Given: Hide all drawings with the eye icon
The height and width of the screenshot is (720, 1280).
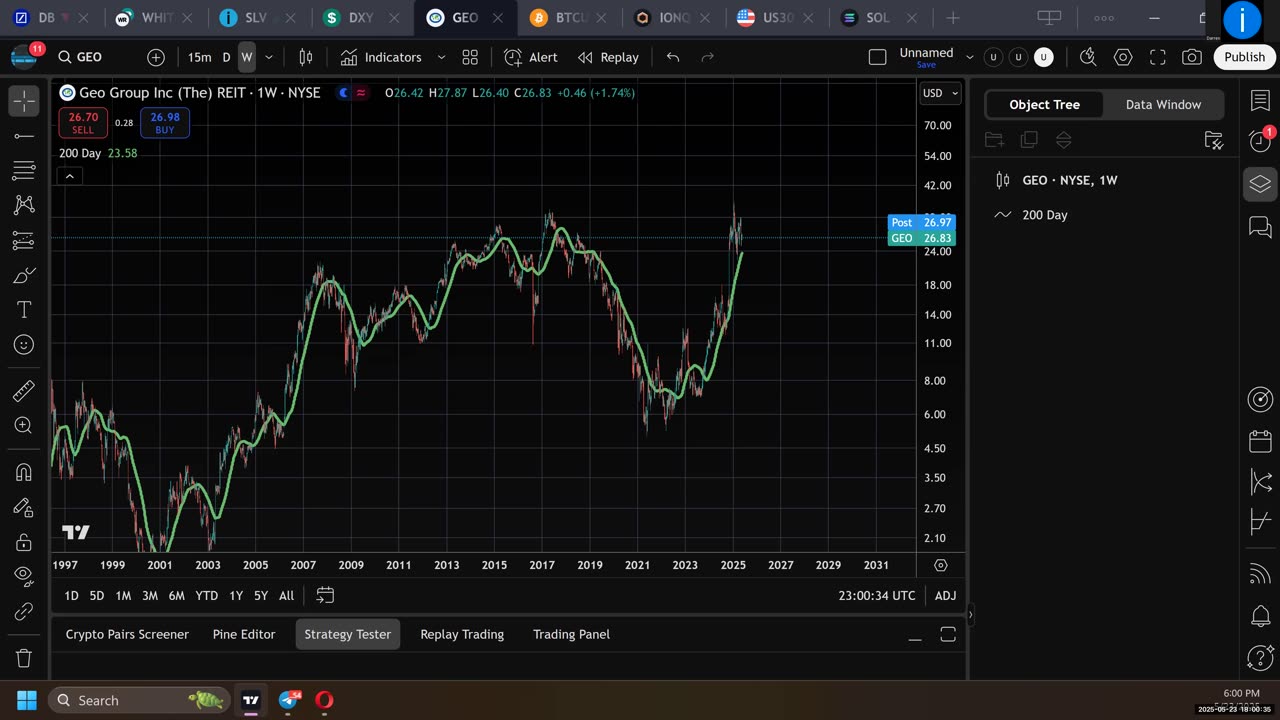Looking at the screenshot, I should [24, 575].
